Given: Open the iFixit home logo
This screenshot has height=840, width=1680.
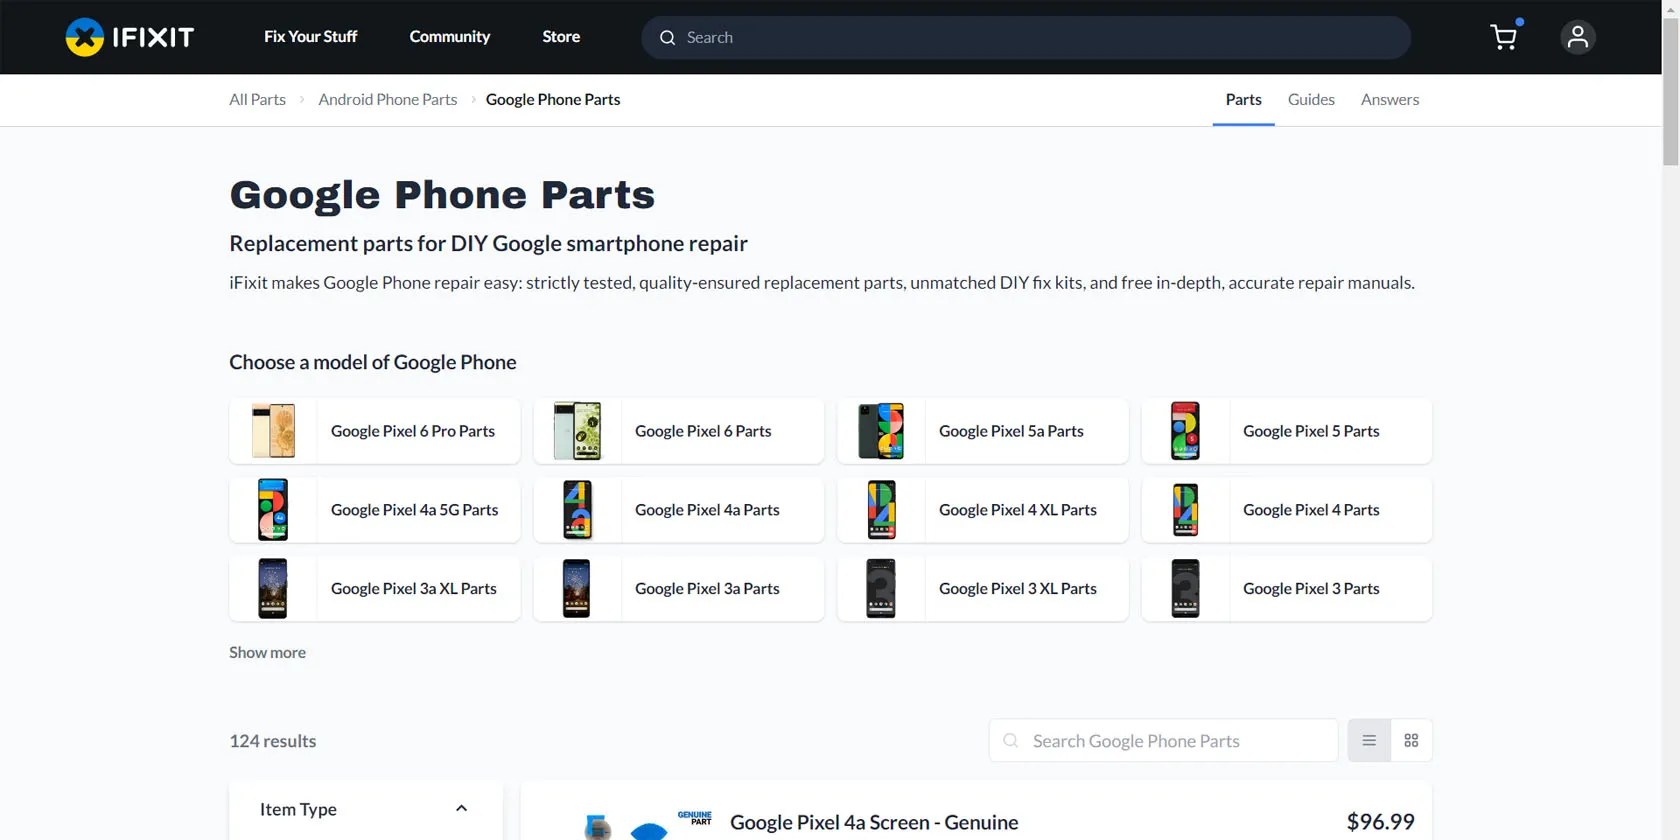Looking at the screenshot, I should coord(130,37).
